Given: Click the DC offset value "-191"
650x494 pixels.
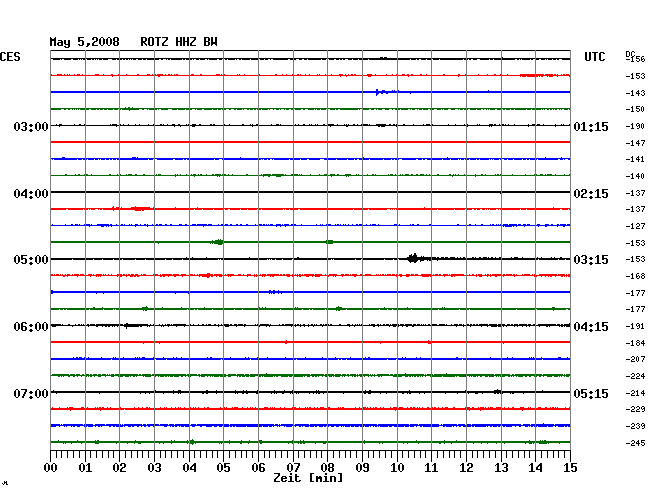Looking at the screenshot, I should coord(635,327).
